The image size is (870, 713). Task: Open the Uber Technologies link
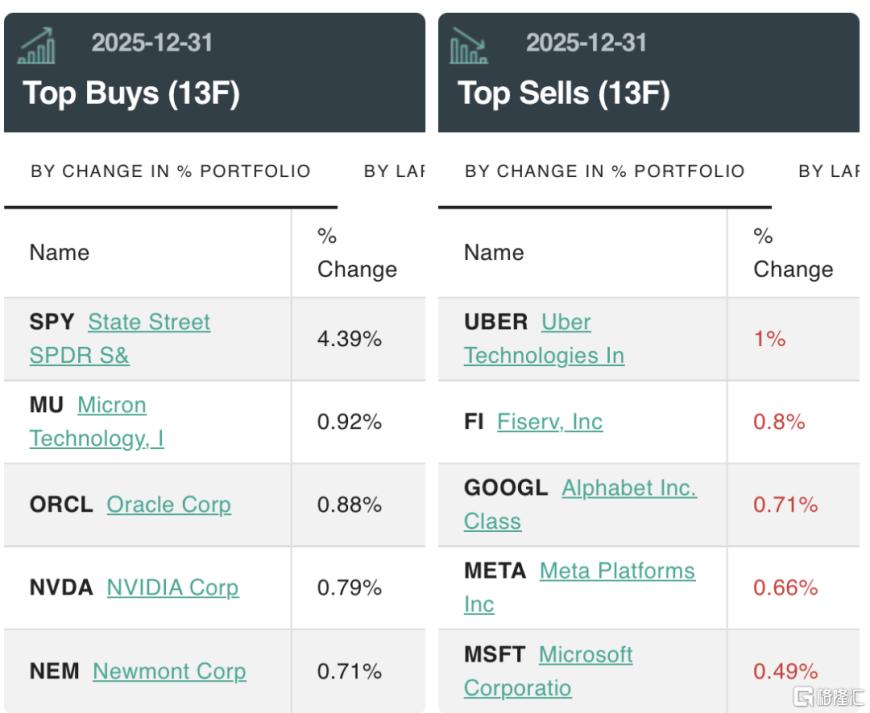pos(565,323)
